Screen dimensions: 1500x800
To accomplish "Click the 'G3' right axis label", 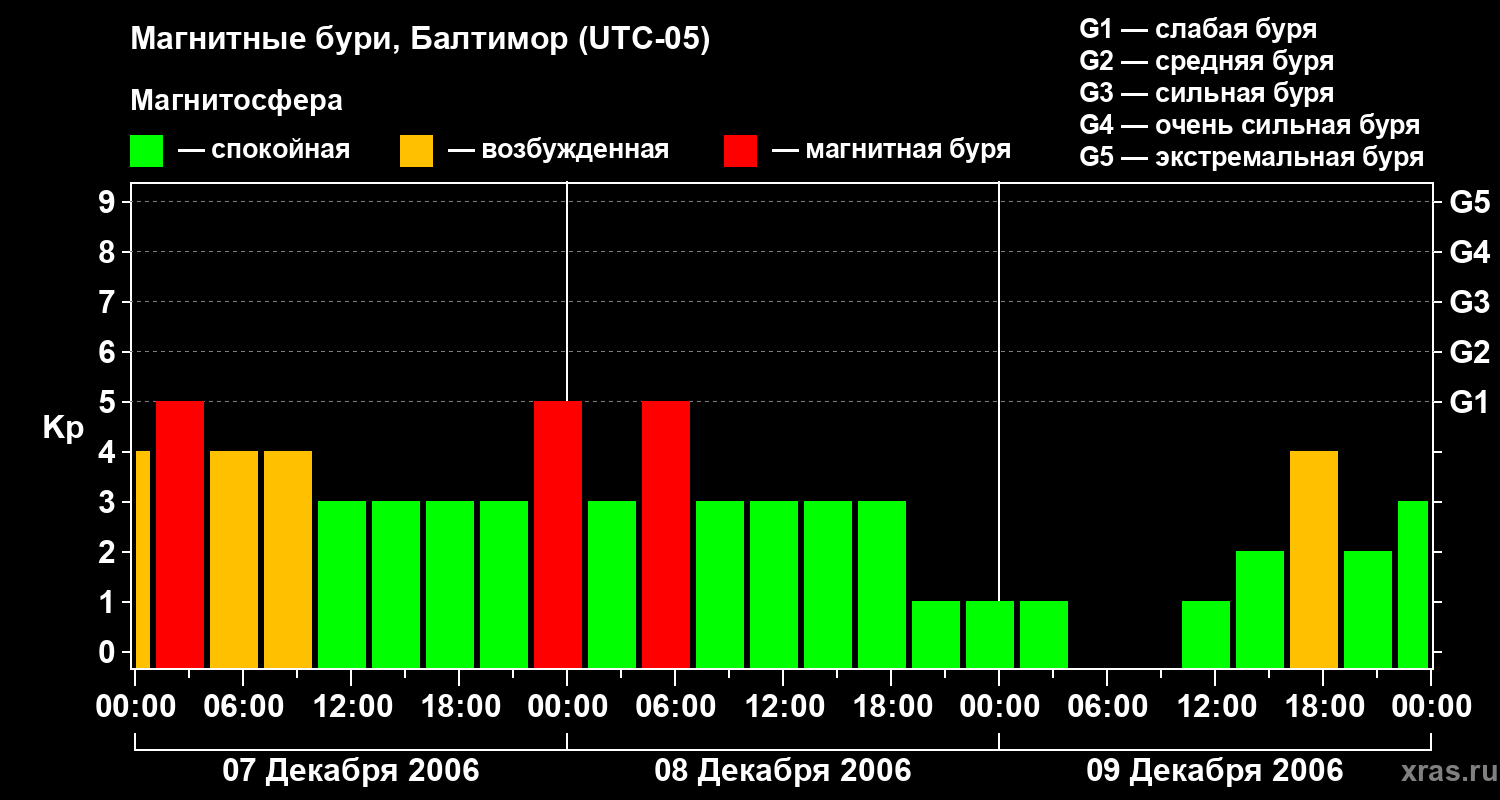I will (x=1469, y=302).
